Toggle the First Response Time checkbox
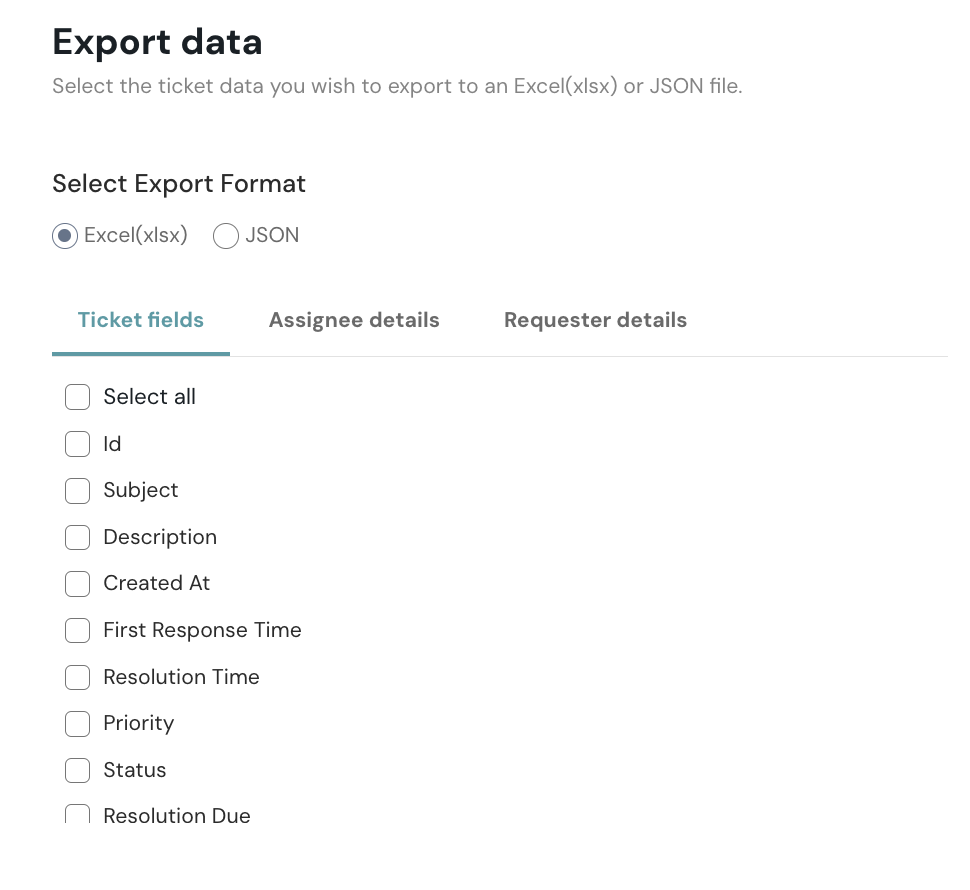This screenshot has height=890, width=970. point(78,631)
